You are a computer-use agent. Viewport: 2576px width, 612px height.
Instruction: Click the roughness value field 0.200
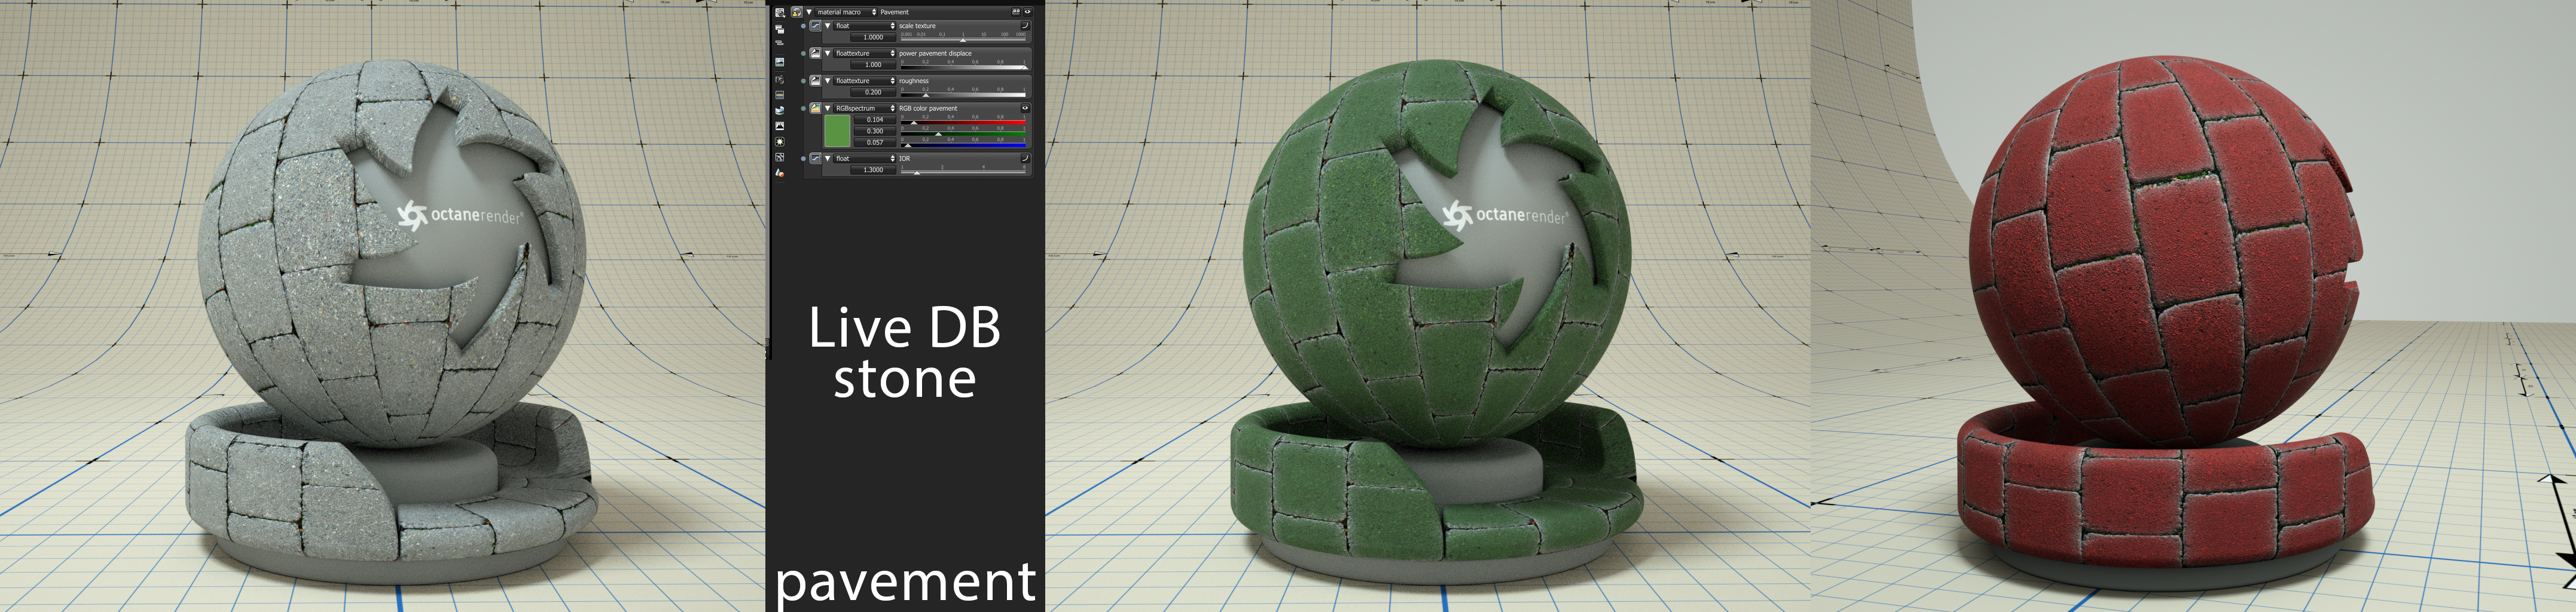874,92
